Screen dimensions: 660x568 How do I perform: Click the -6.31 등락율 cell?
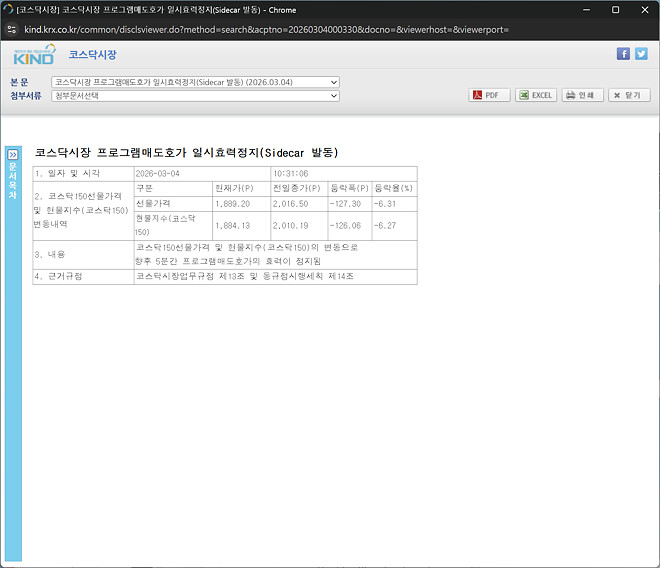pyautogui.click(x=385, y=204)
